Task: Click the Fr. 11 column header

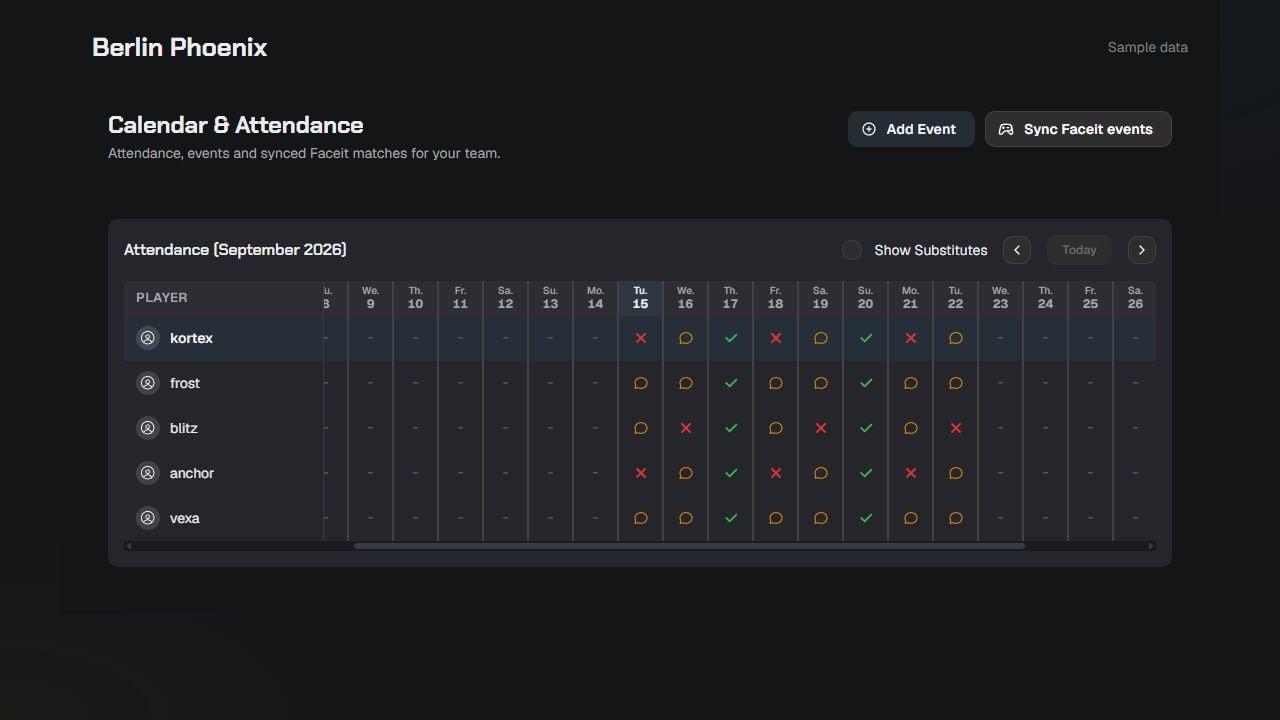Action: click(461, 298)
